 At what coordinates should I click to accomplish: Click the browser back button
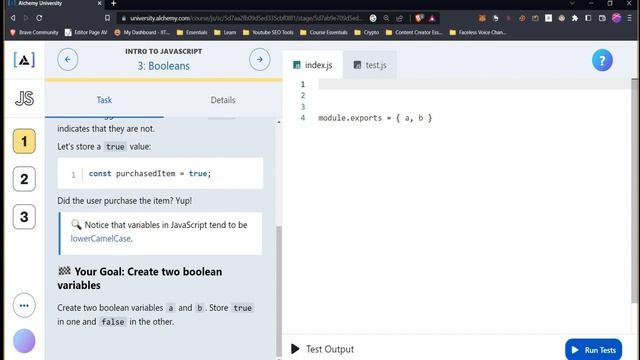click(13, 18)
